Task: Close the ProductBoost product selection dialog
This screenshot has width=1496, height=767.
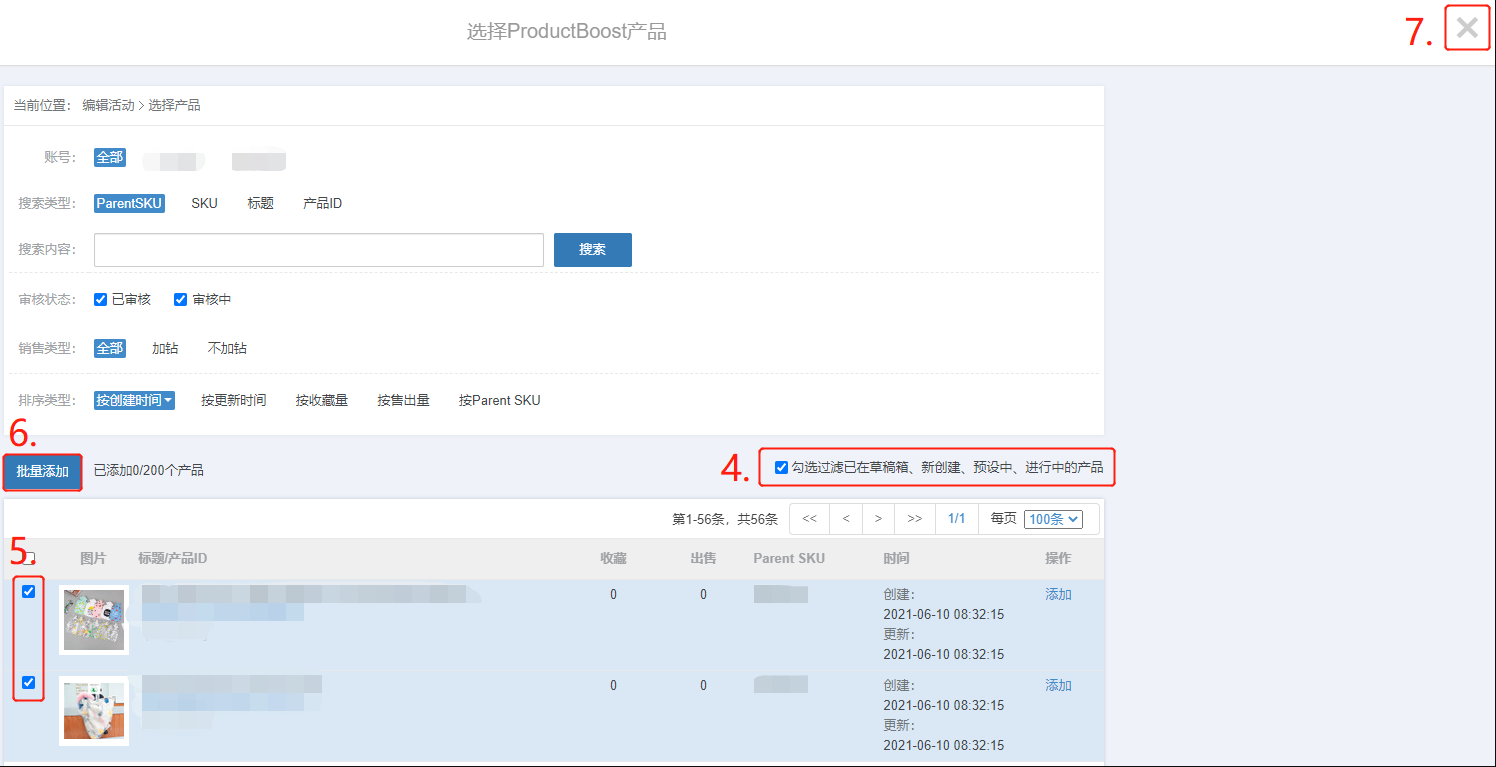Action: 1467,28
